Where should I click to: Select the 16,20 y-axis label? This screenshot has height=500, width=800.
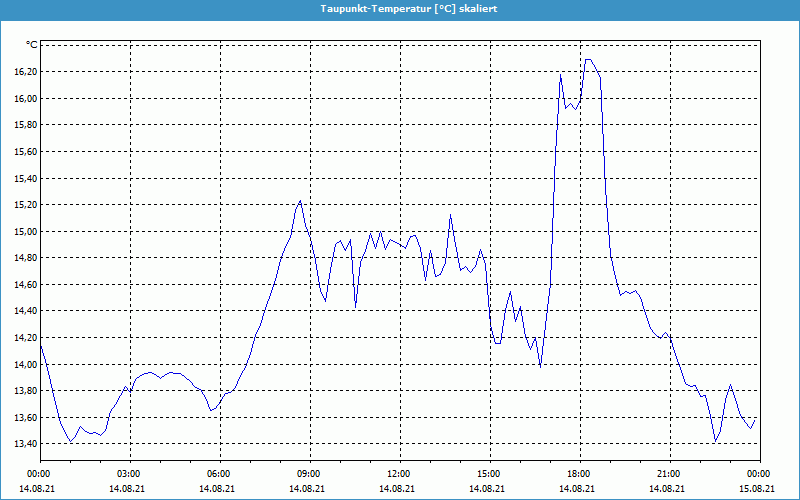coord(24,72)
